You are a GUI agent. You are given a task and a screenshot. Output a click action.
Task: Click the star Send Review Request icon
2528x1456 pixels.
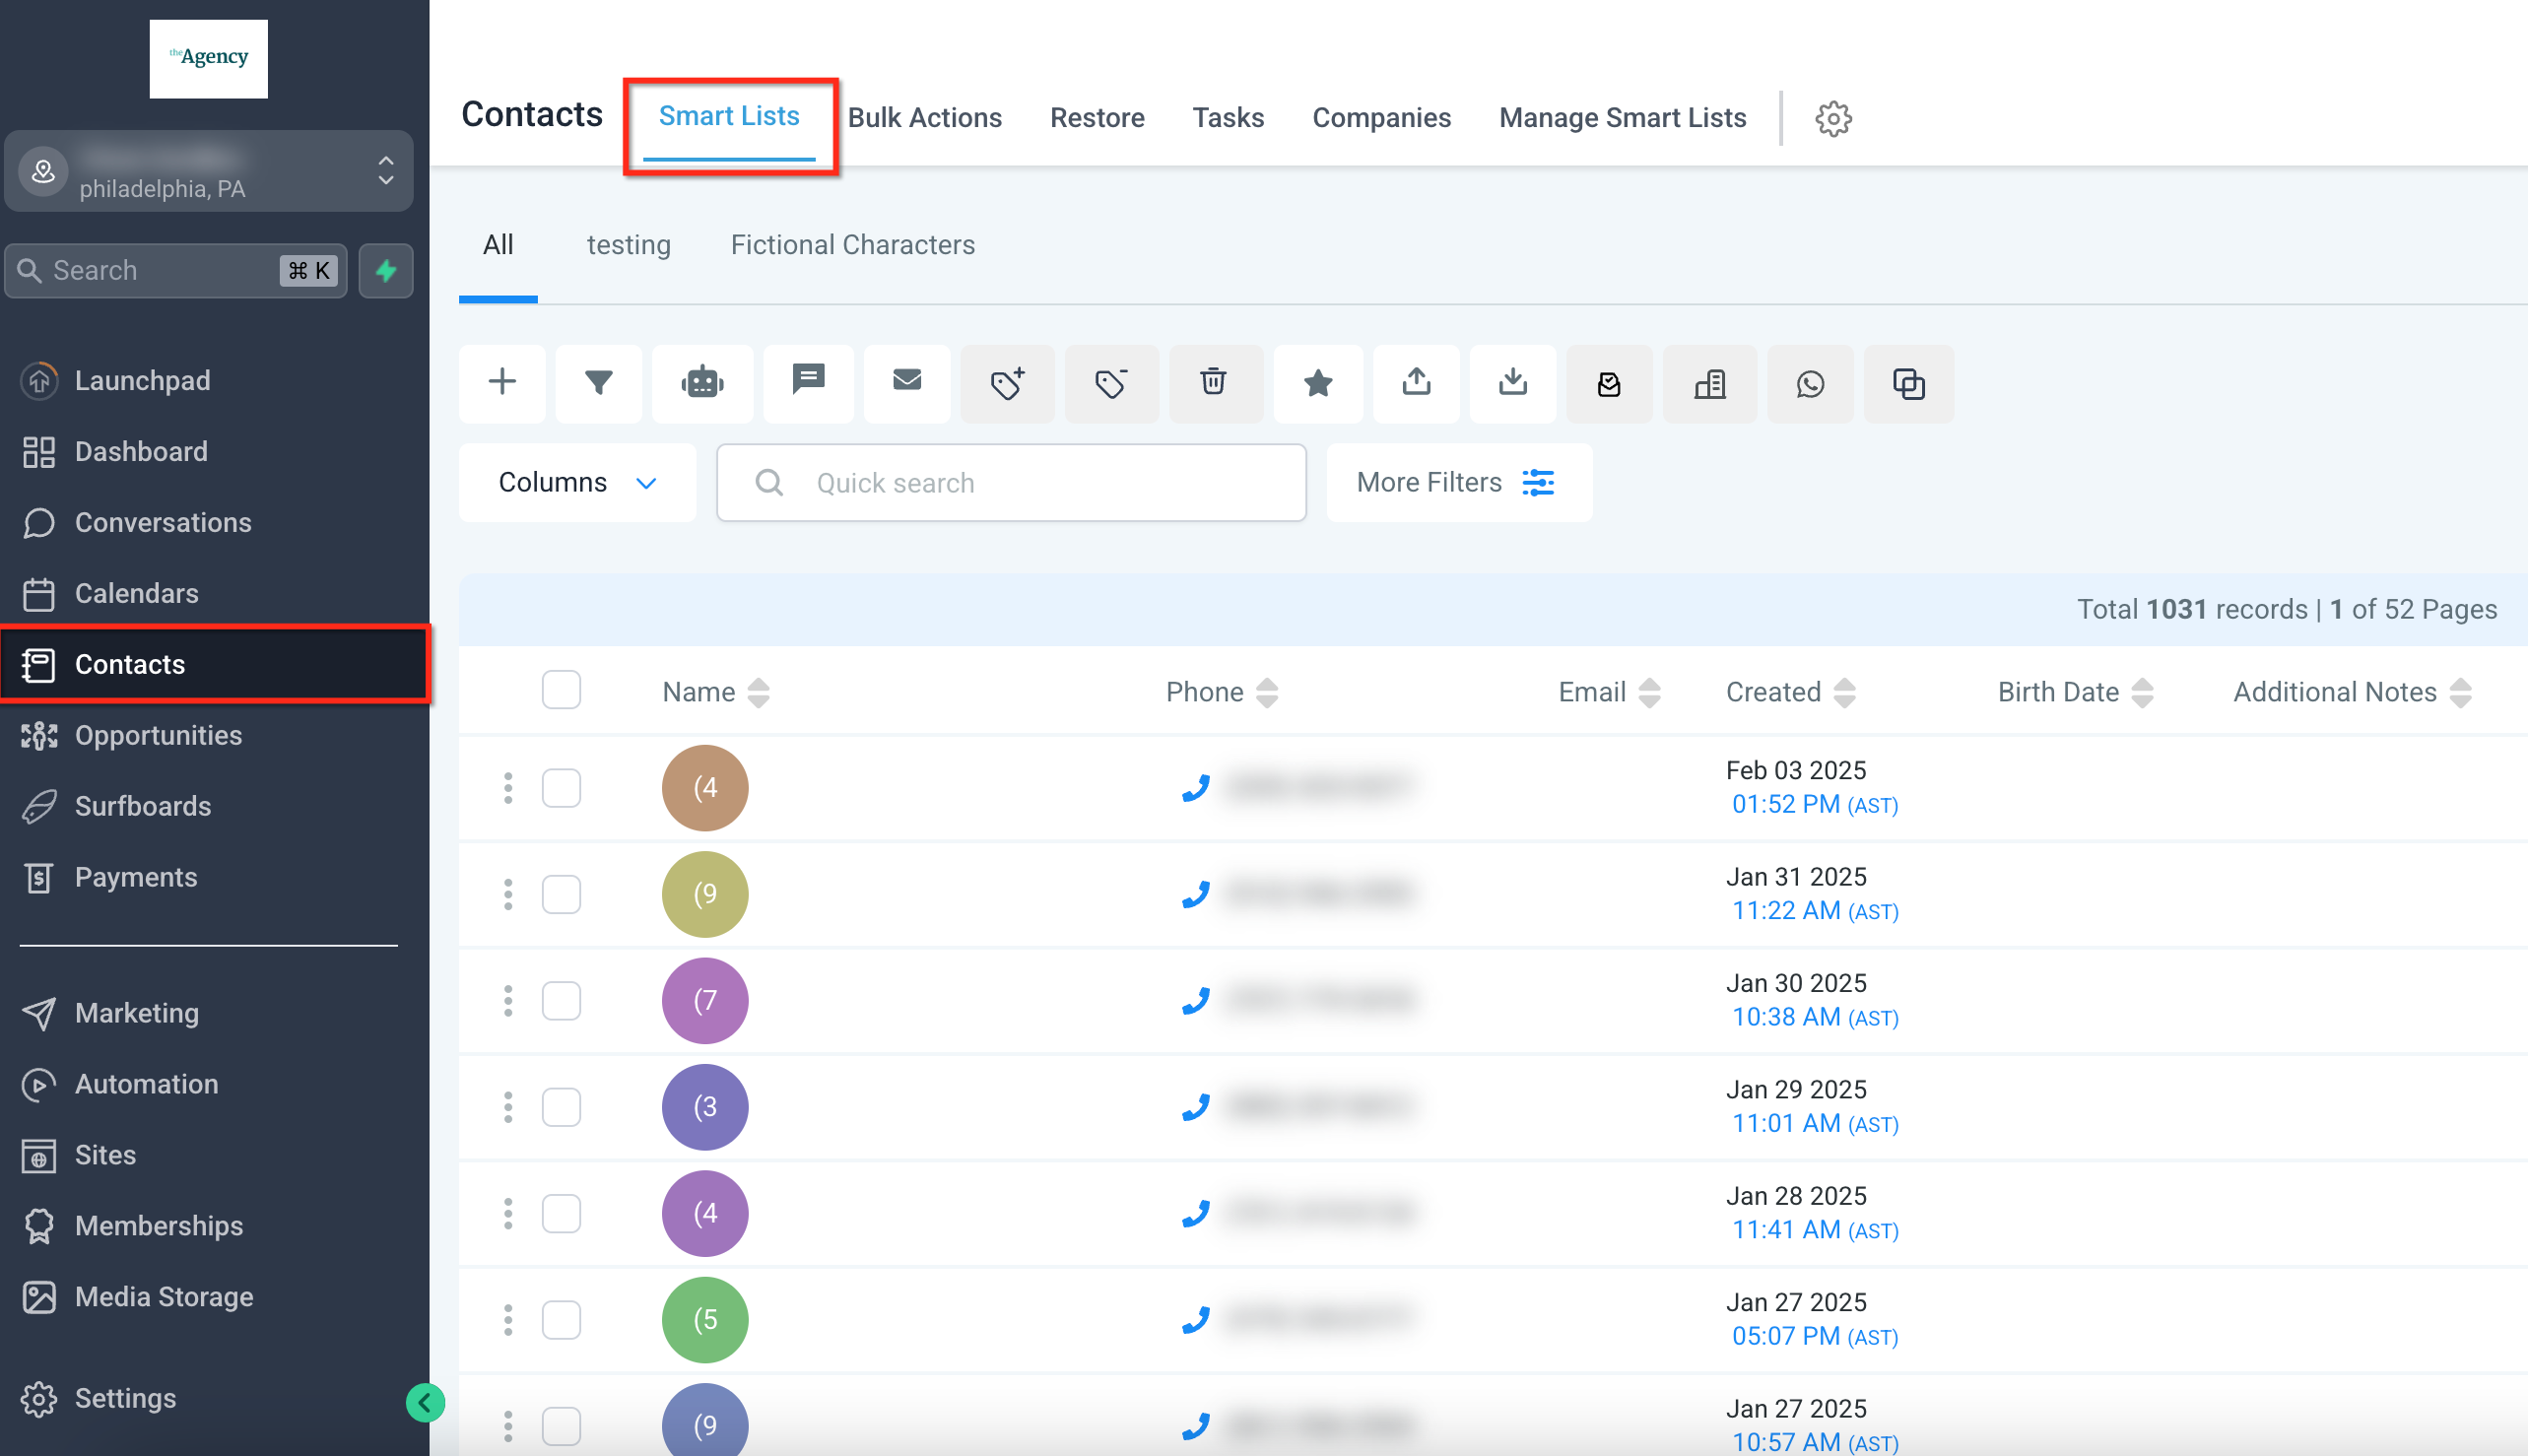[x=1318, y=383]
